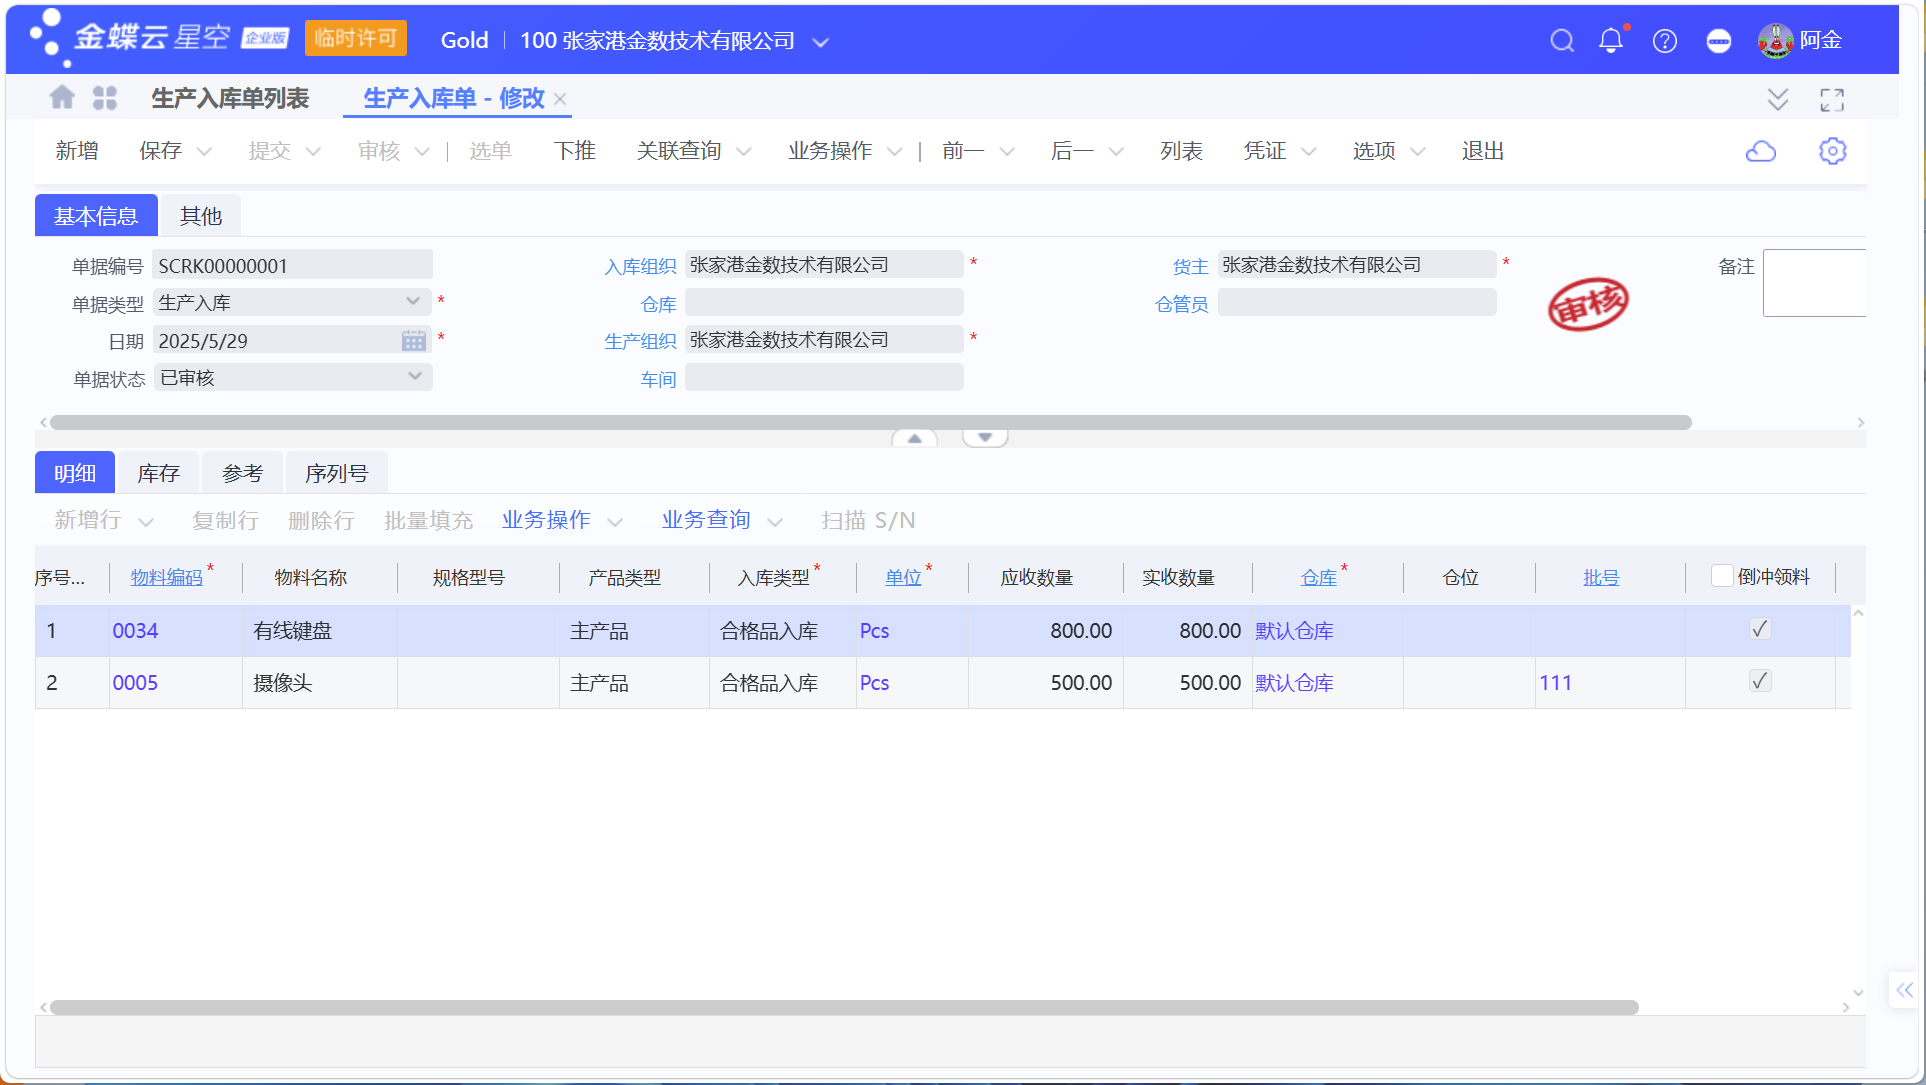Open material code 0005 link

click(135, 683)
